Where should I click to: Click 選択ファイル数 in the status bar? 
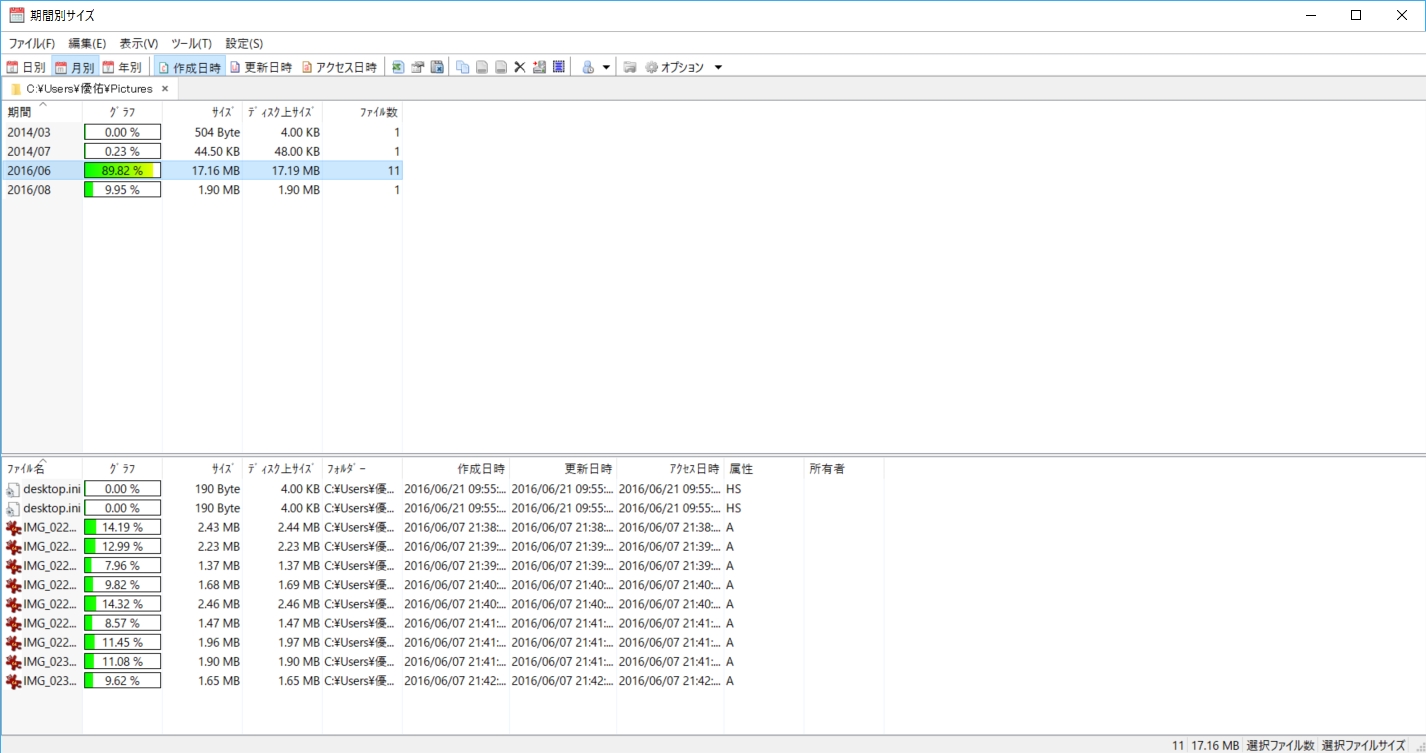1280,745
